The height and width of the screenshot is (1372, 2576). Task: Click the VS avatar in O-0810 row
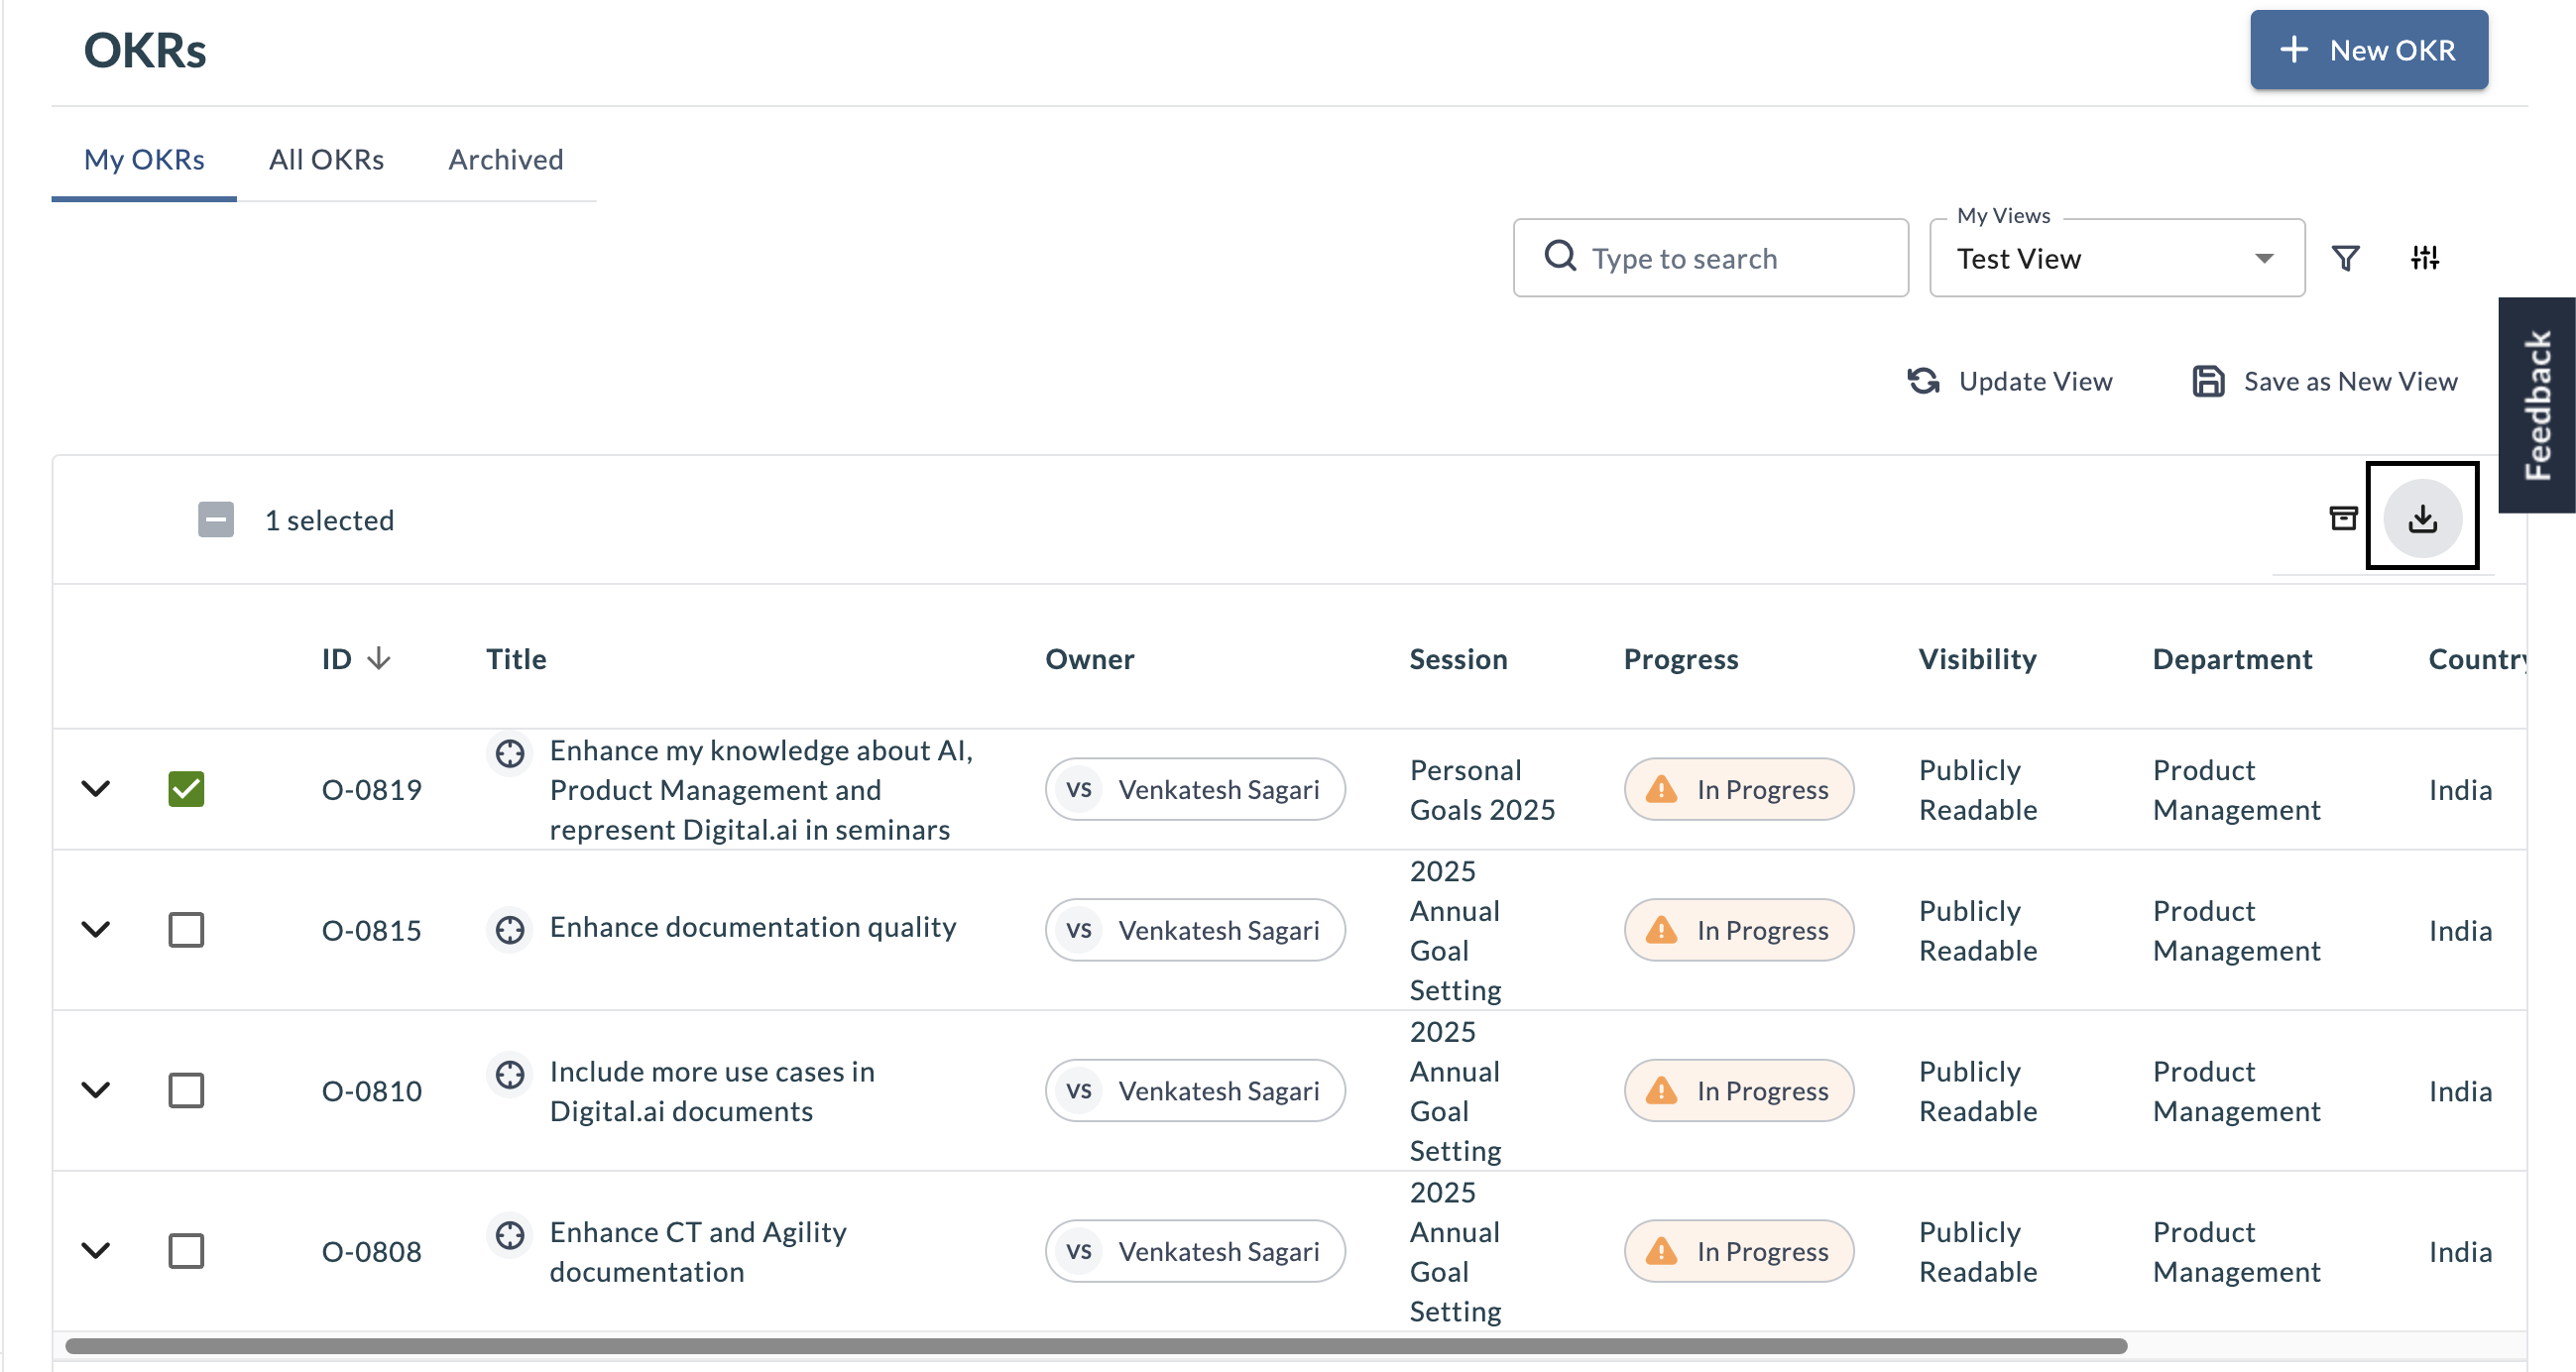pyautogui.click(x=1079, y=1091)
